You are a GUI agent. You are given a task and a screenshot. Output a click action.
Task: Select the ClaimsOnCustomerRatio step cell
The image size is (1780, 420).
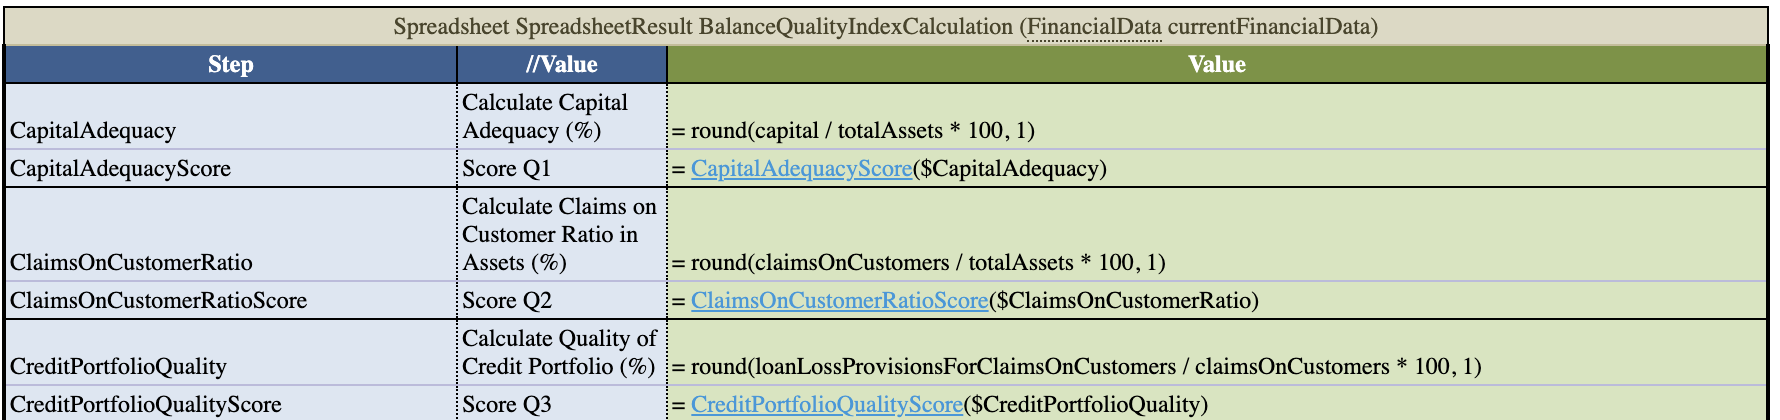click(131, 263)
